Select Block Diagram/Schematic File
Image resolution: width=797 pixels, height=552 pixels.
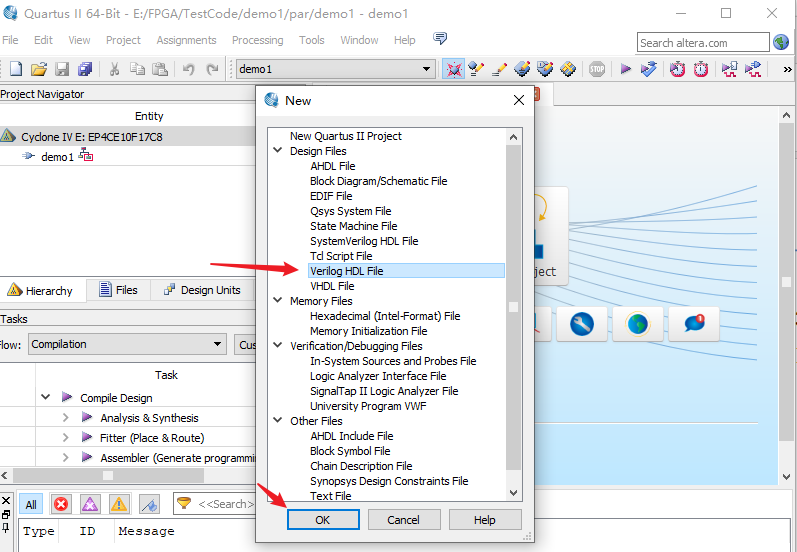pyautogui.click(x=379, y=181)
